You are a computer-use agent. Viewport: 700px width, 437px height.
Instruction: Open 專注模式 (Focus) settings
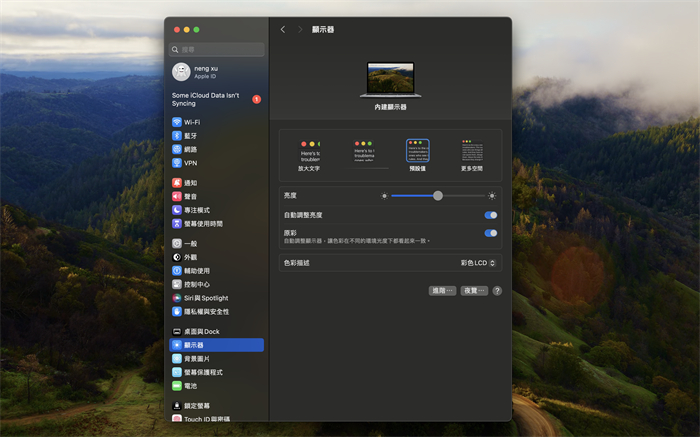pyautogui.click(x=196, y=210)
